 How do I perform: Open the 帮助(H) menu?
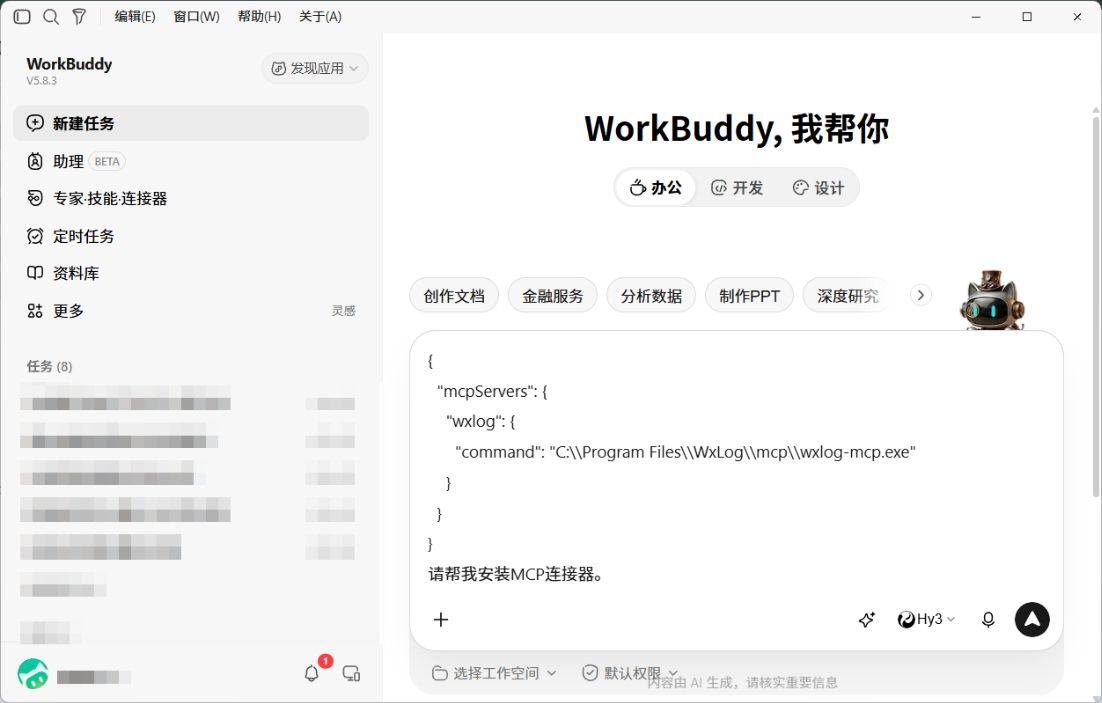pyautogui.click(x=259, y=16)
